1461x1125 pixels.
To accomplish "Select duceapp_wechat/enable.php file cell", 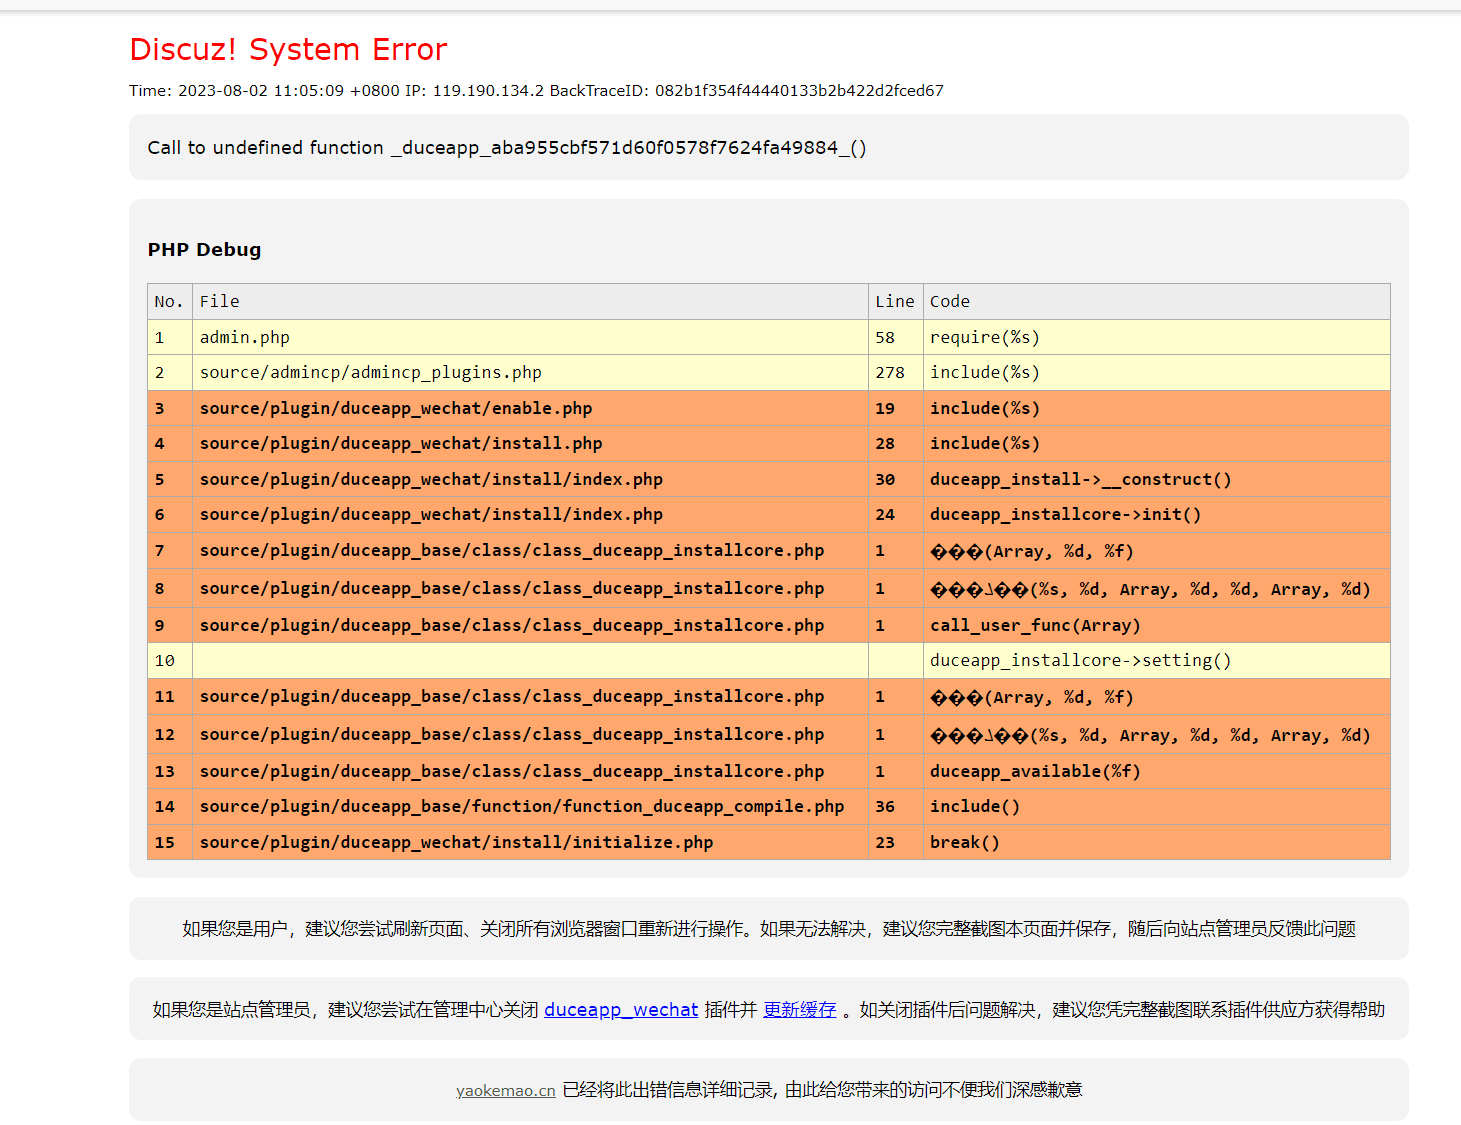I will click(x=530, y=408).
